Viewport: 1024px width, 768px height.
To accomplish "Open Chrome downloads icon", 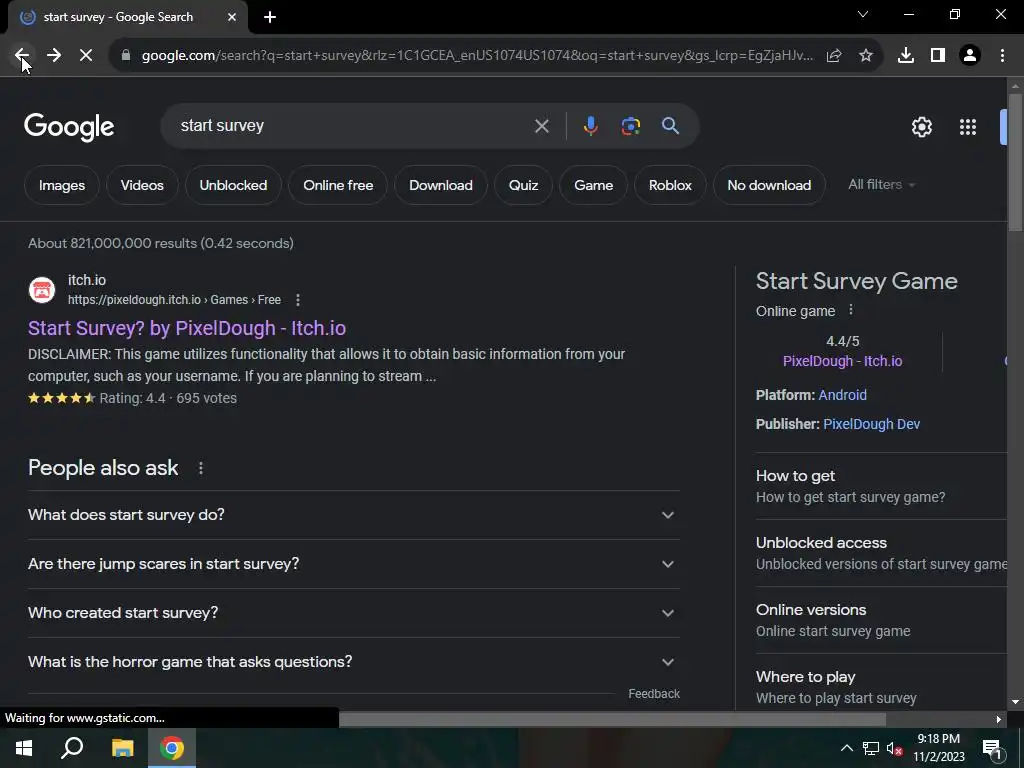I will (x=906, y=56).
